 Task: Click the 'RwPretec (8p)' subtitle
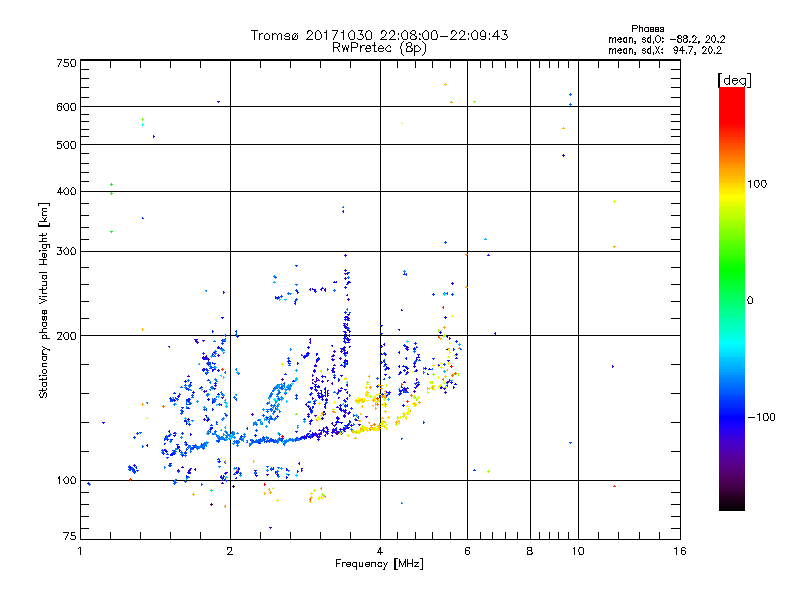tap(379, 48)
